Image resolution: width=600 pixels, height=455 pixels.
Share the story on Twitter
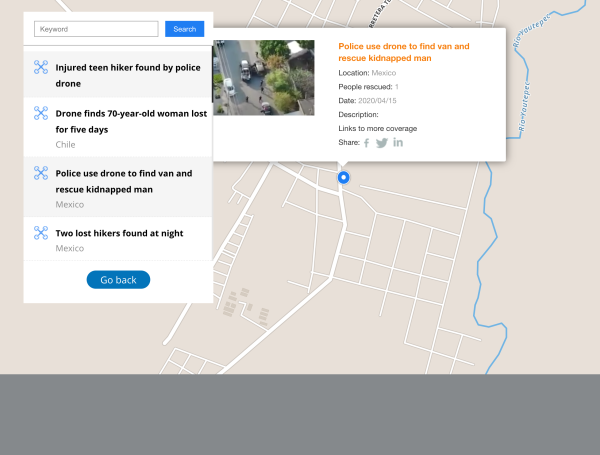pos(381,143)
